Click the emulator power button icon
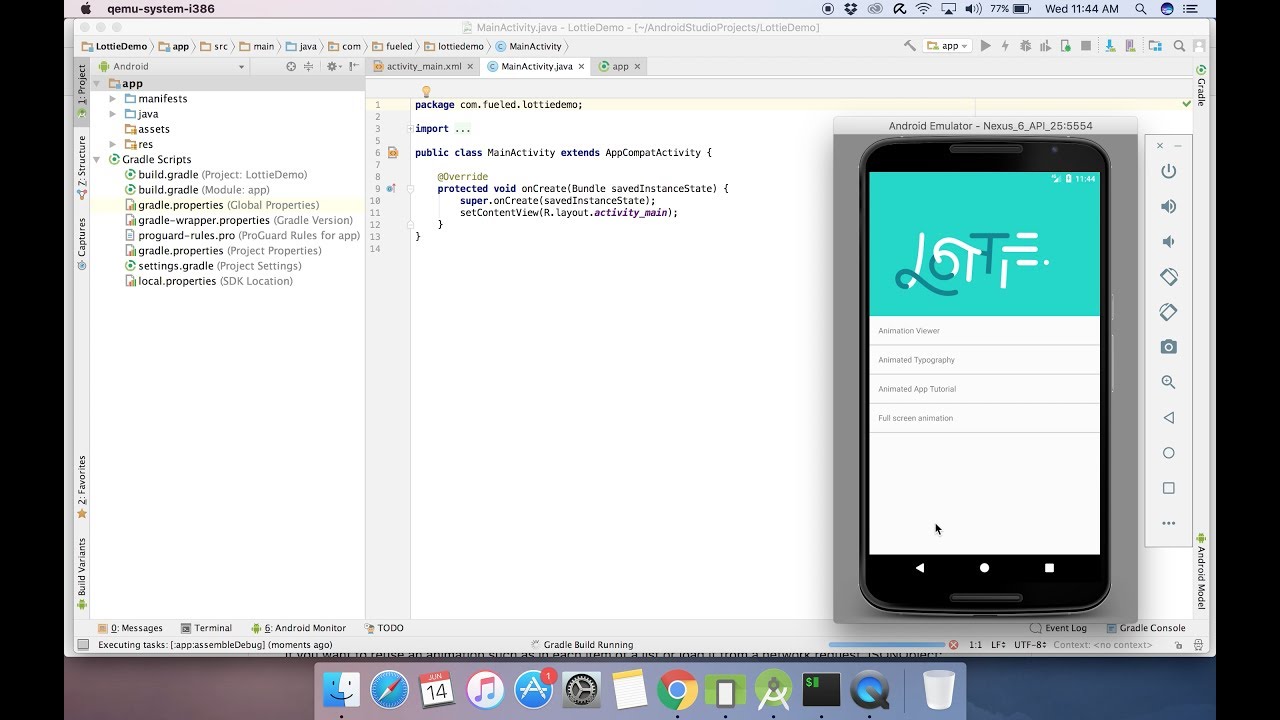 [1168, 171]
